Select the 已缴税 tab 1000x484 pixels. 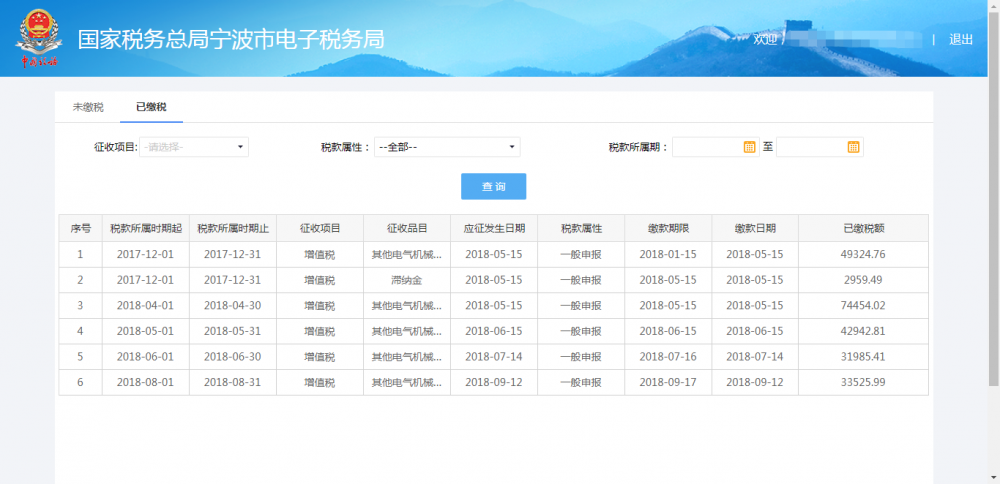pos(151,107)
